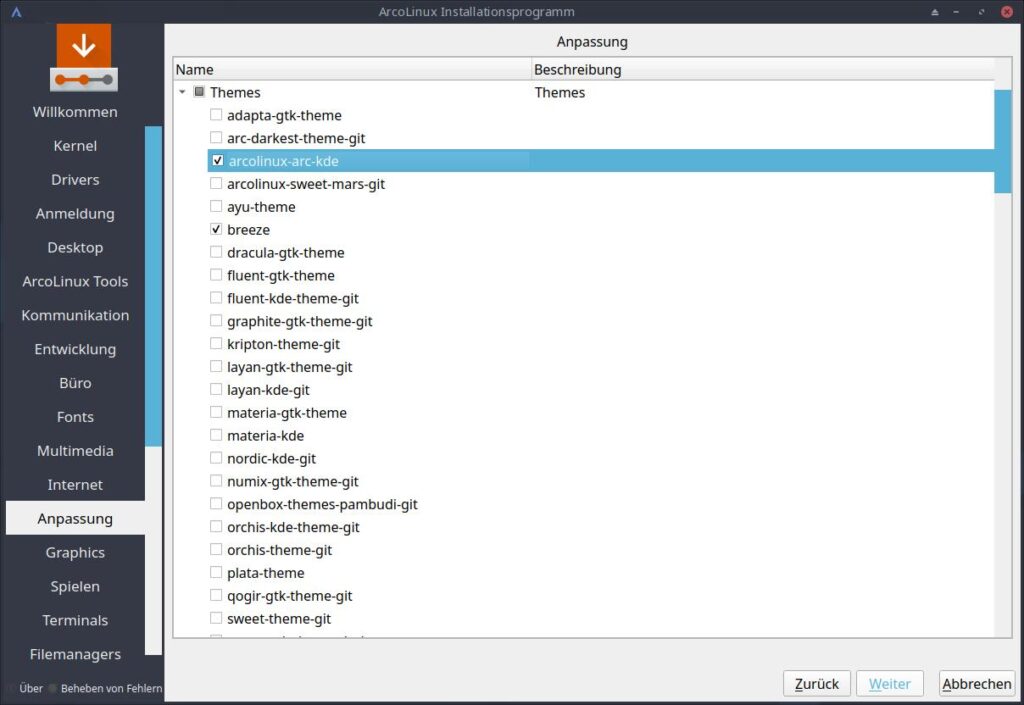Viewport: 1024px width, 705px height.
Task: Tick numix-gtk-theme-git checkbox
Action: click(x=216, y=480)
